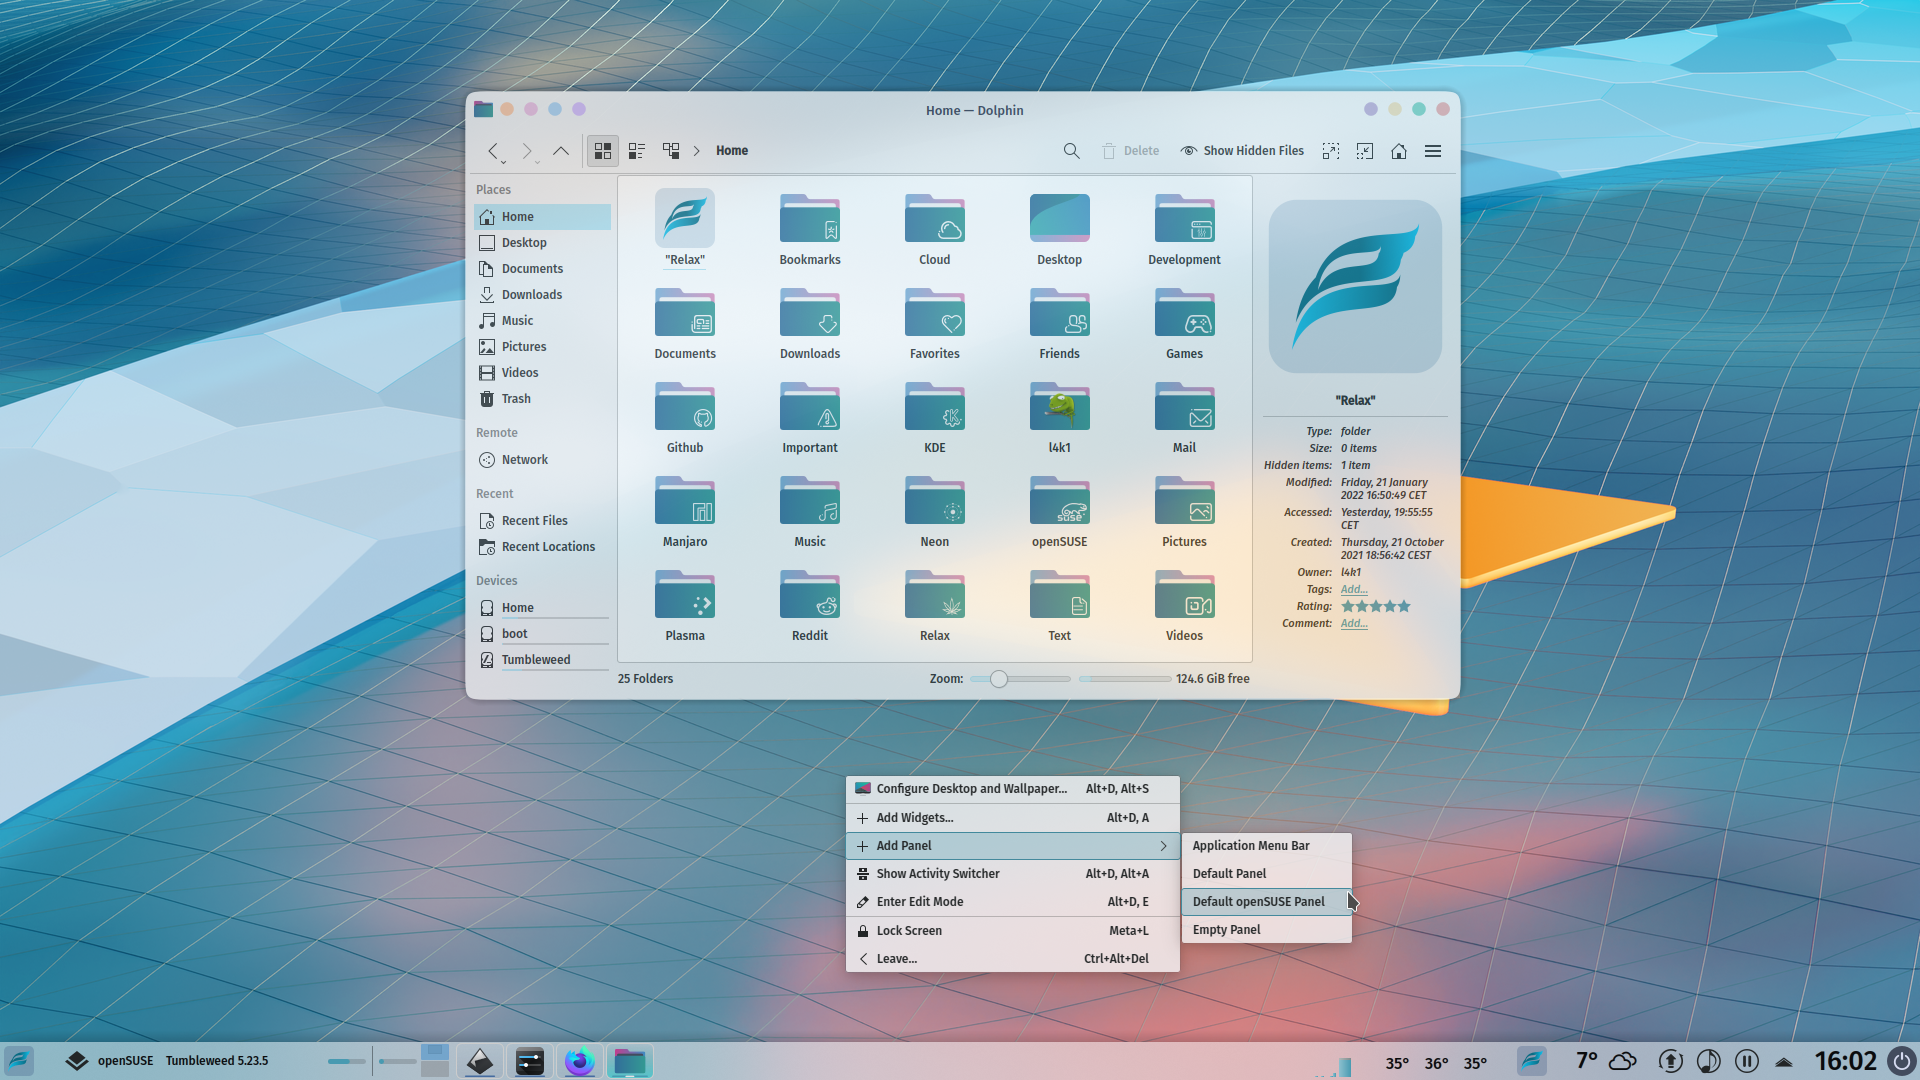
Task: Click the free disk space bar
Action: click(1124, 679)
